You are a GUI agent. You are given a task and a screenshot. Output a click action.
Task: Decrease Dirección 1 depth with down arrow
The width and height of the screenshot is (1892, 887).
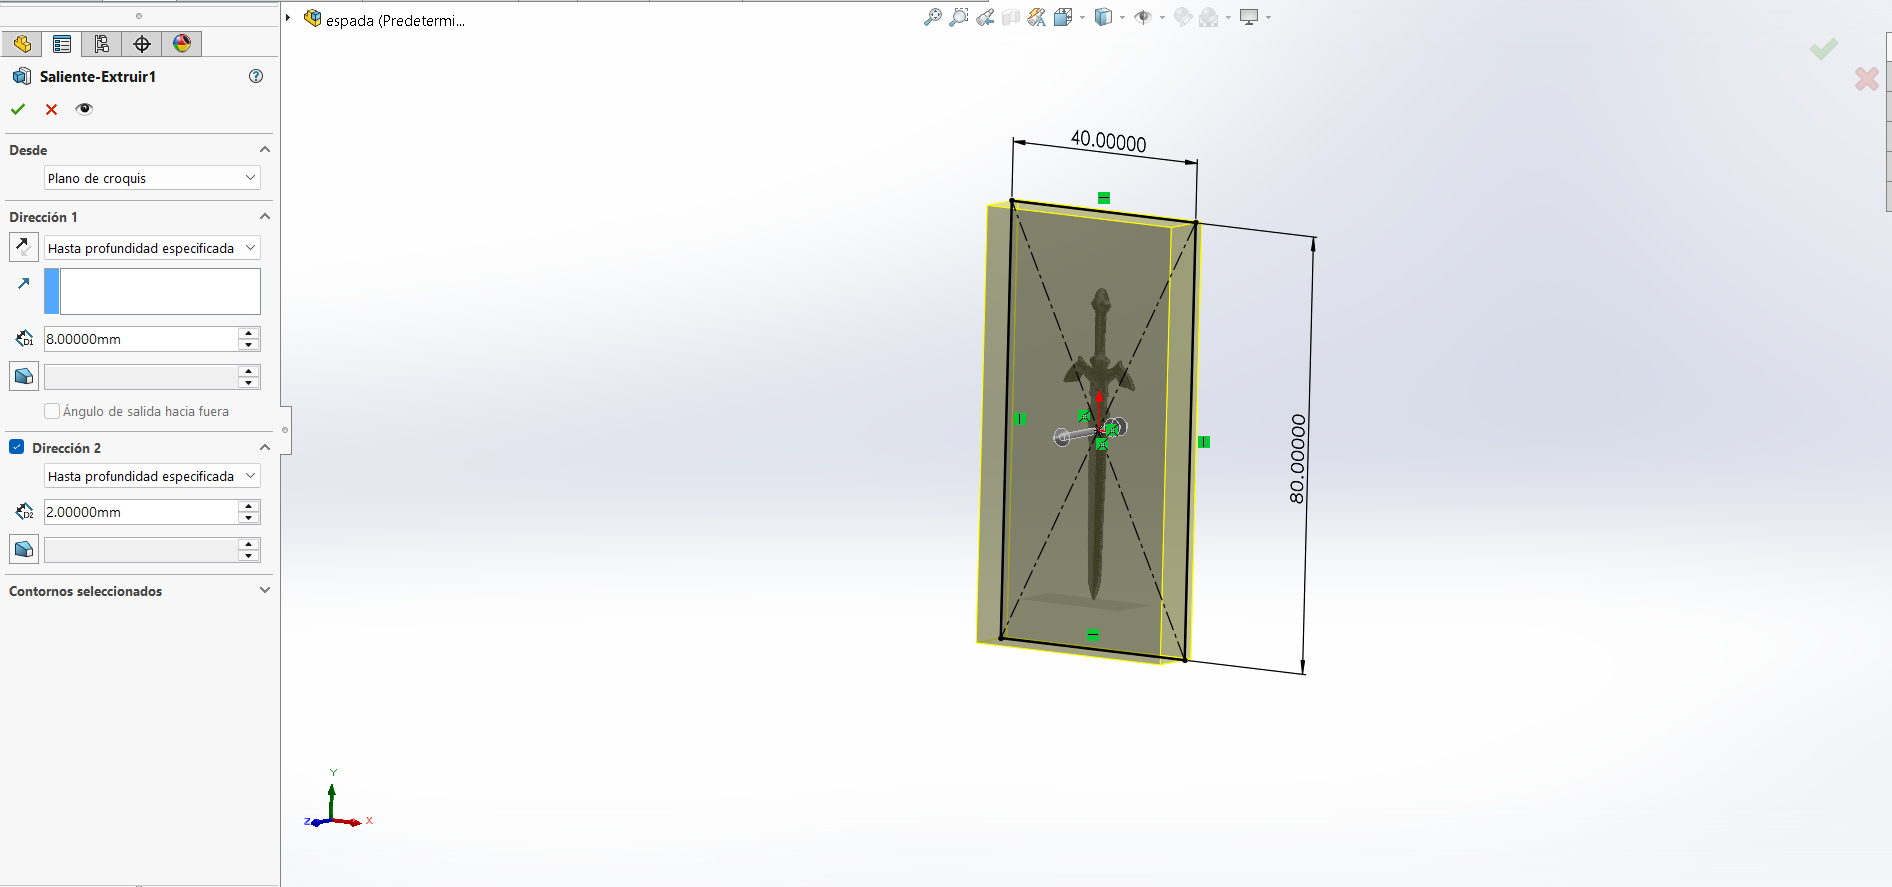(249, 345)
